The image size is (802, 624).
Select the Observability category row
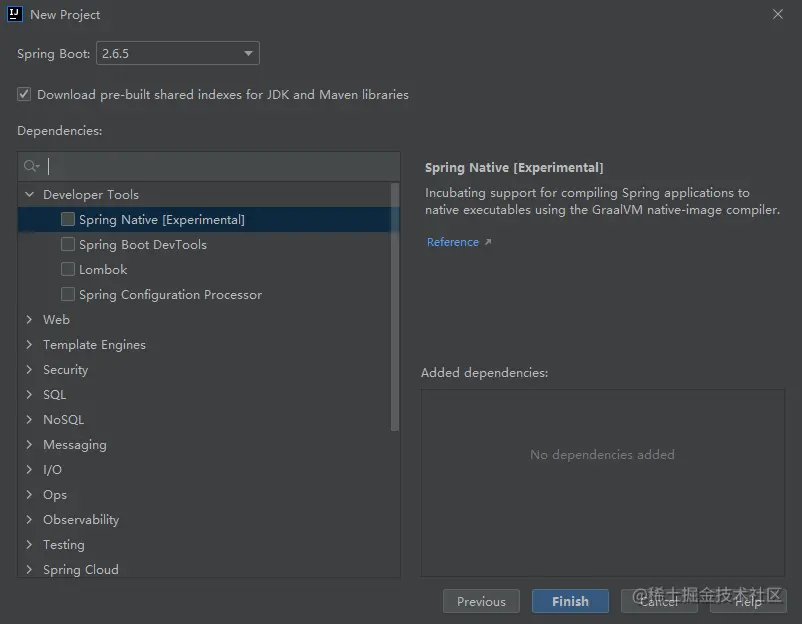[80, 519]
